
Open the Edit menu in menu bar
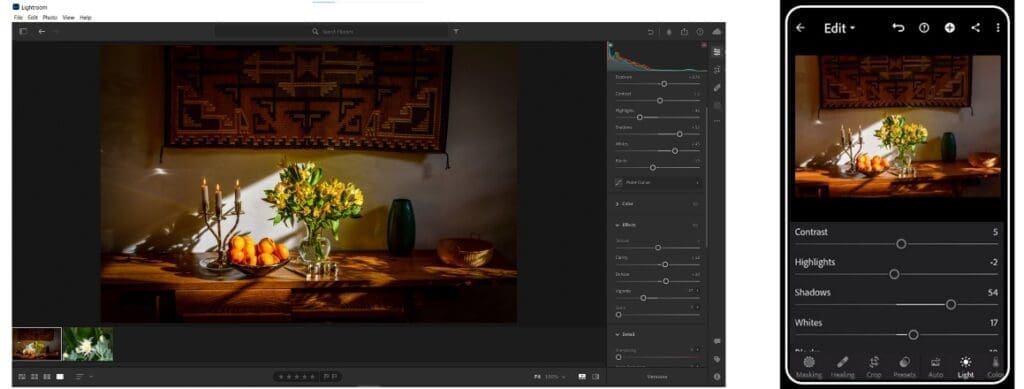[x=33, y=18]
